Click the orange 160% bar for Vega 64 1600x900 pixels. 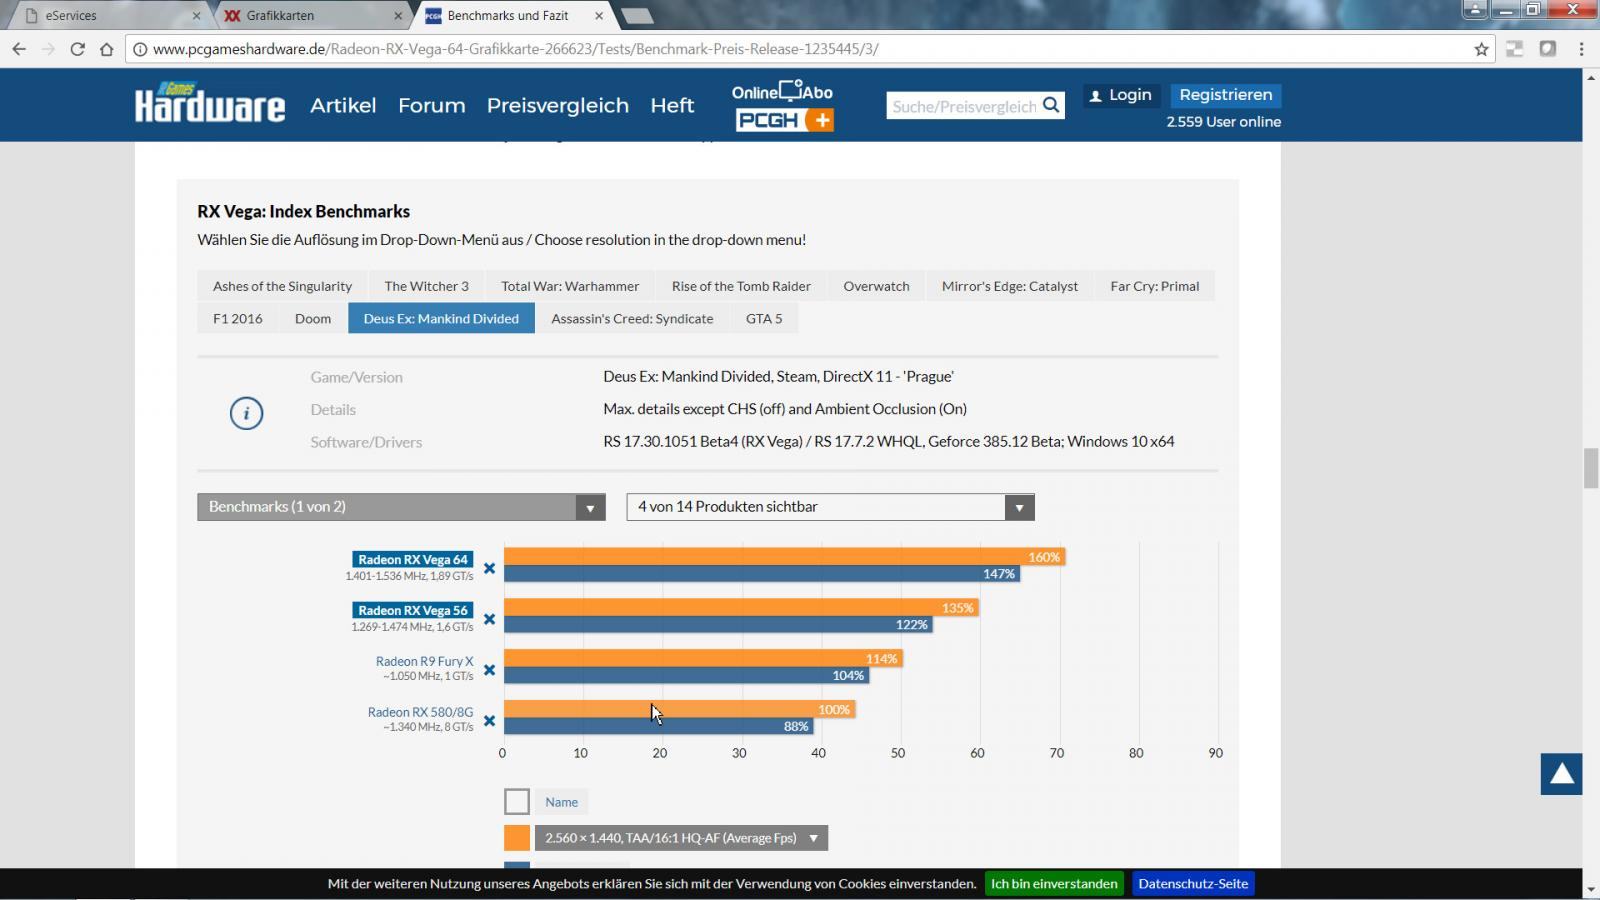(x=785, y=557)
